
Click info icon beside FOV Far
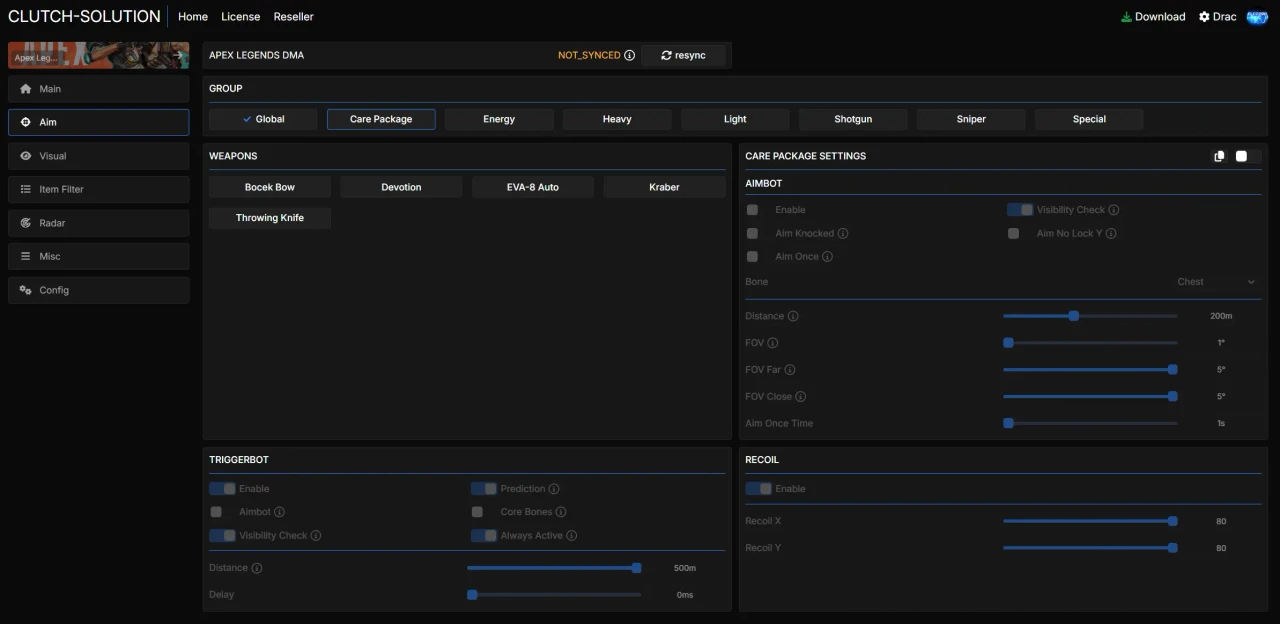pyautogui.click(x=790, y=370)
